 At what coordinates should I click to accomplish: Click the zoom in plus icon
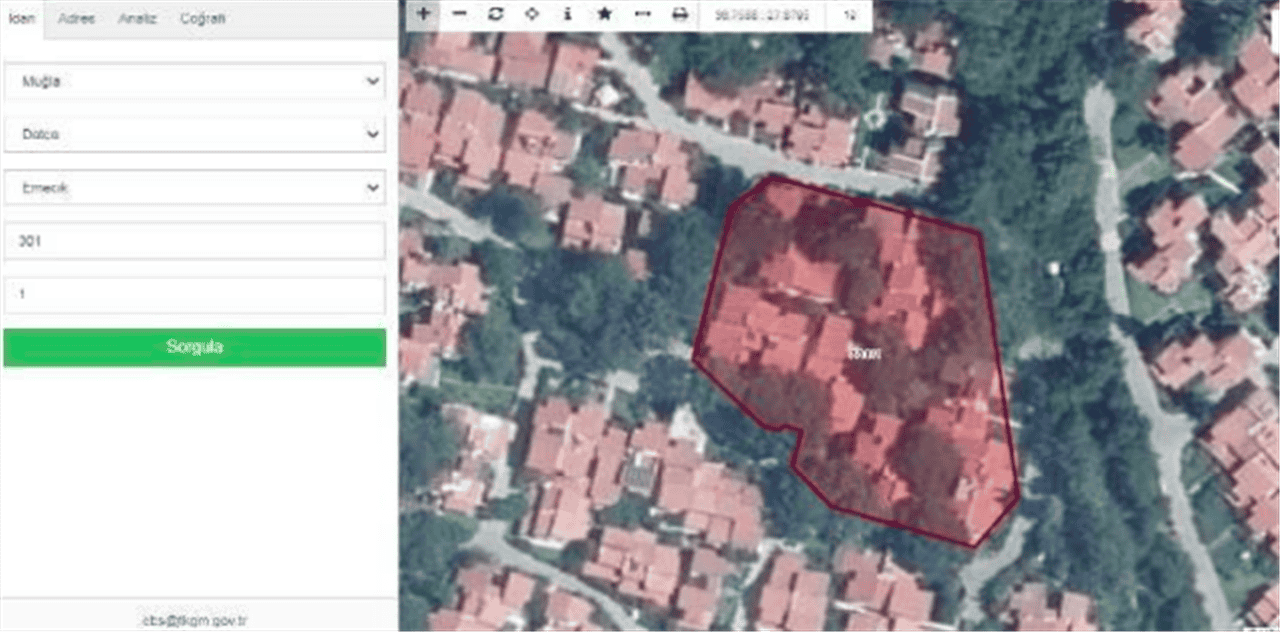[423, 14]
